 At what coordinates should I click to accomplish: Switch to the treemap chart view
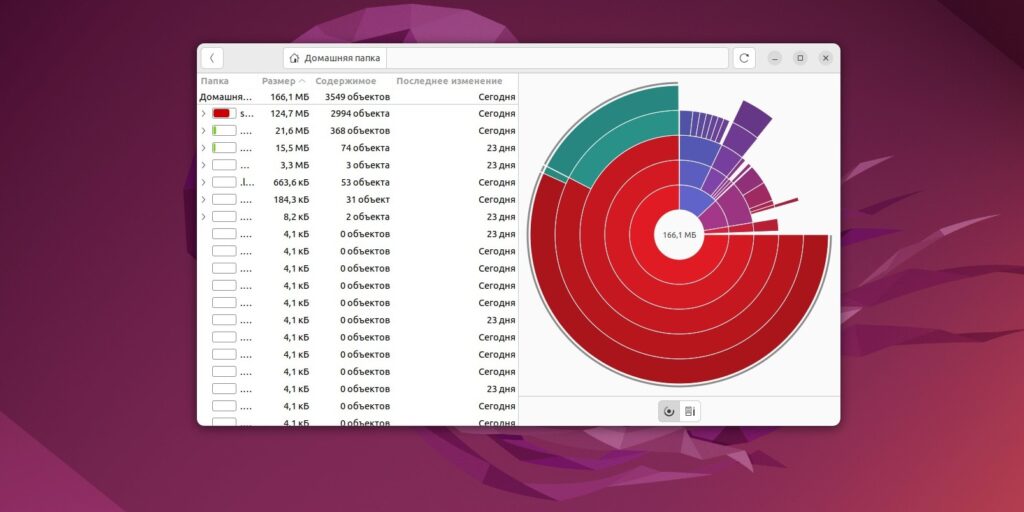click(x=690, y=411)
